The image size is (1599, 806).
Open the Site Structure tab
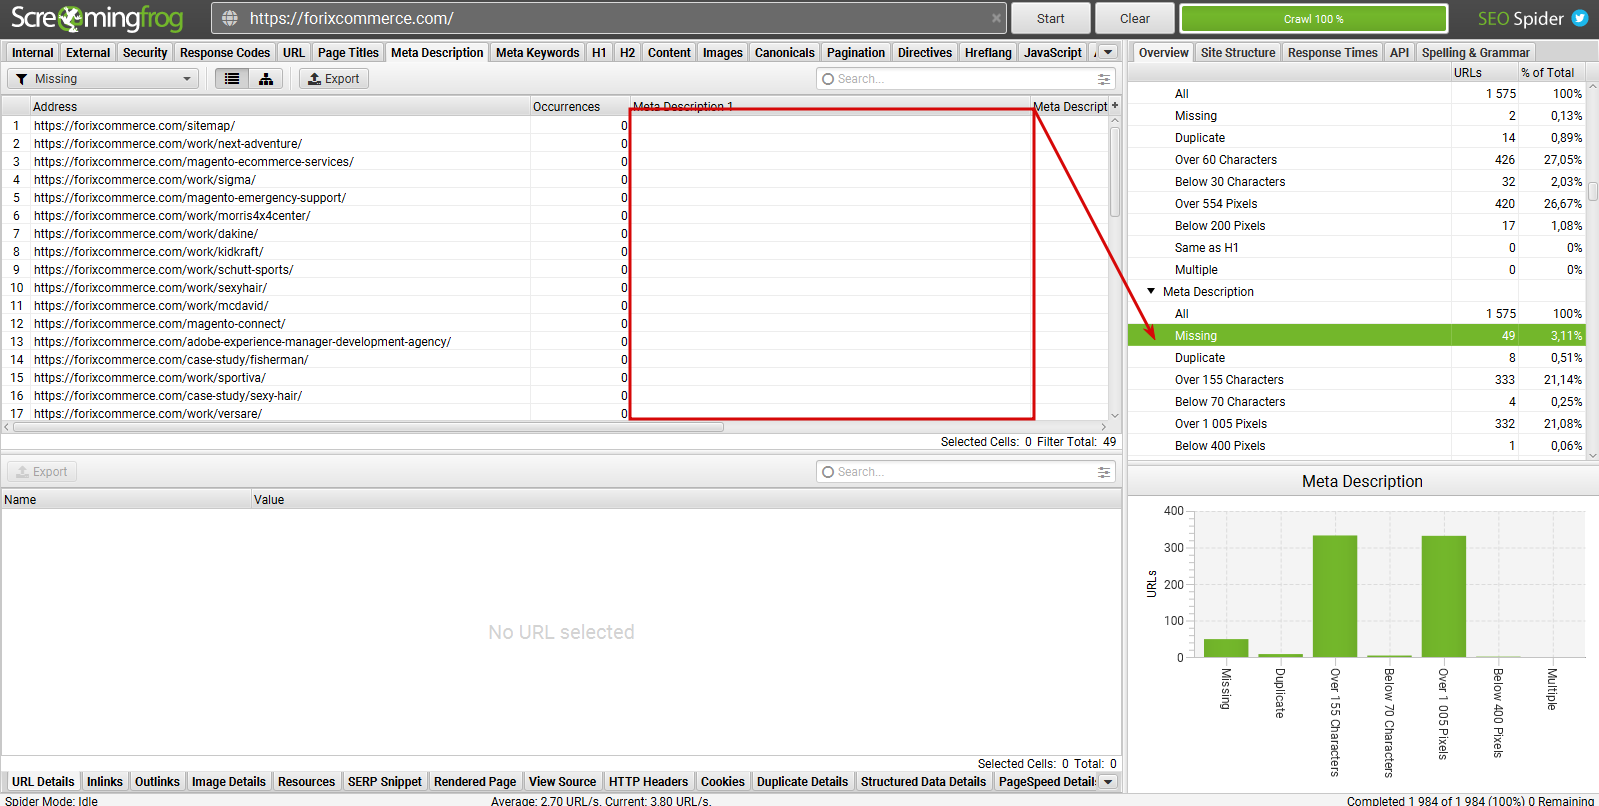click(x=1237, y=52)
